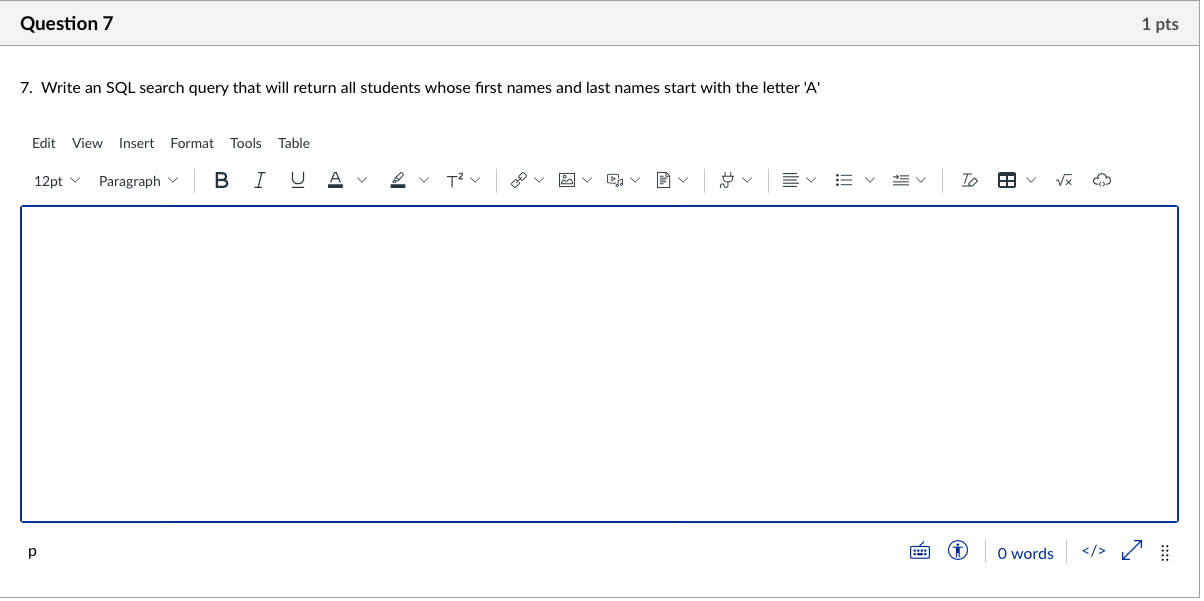Open the Table menu
1204x601 pixels.
(294, 143)
